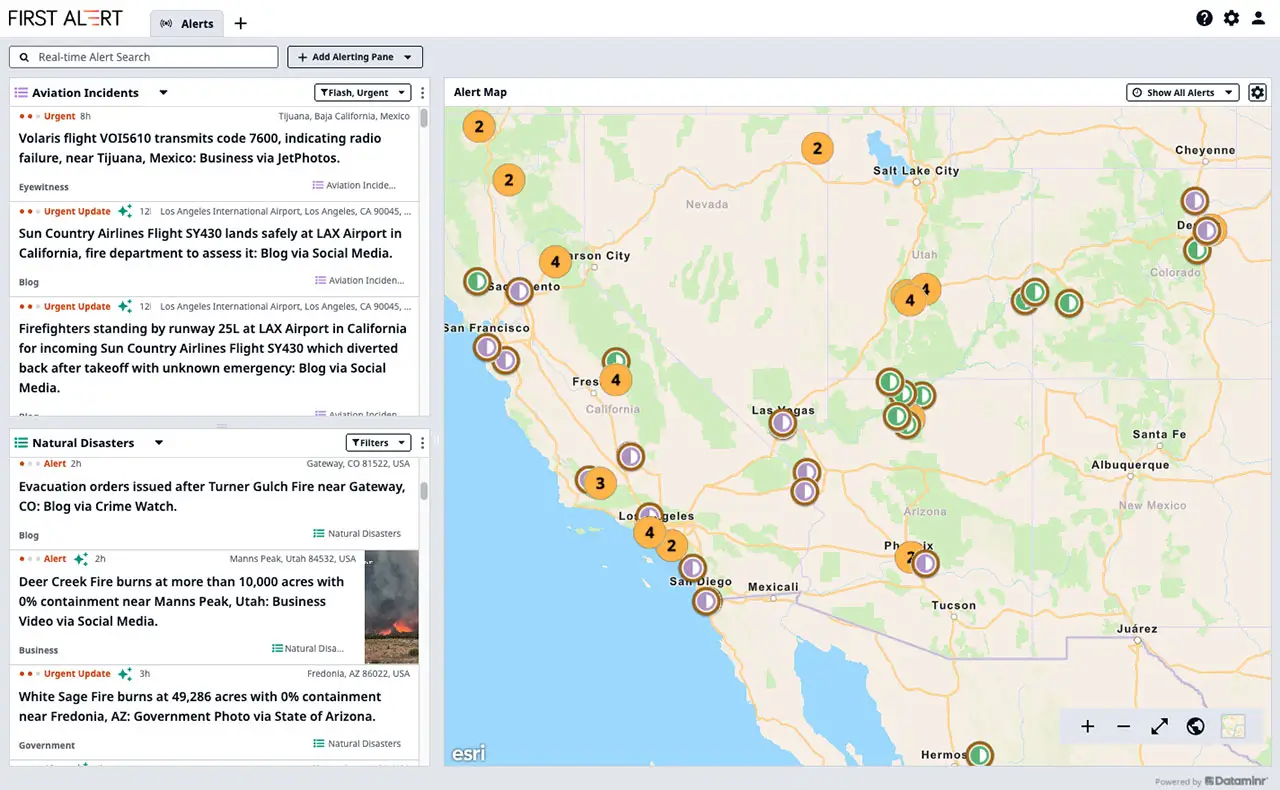Image resolution: width=1280 pixels, height=790 pixels.
Task: Open the Settings gear in the top bar
Action: [1231, 18]
